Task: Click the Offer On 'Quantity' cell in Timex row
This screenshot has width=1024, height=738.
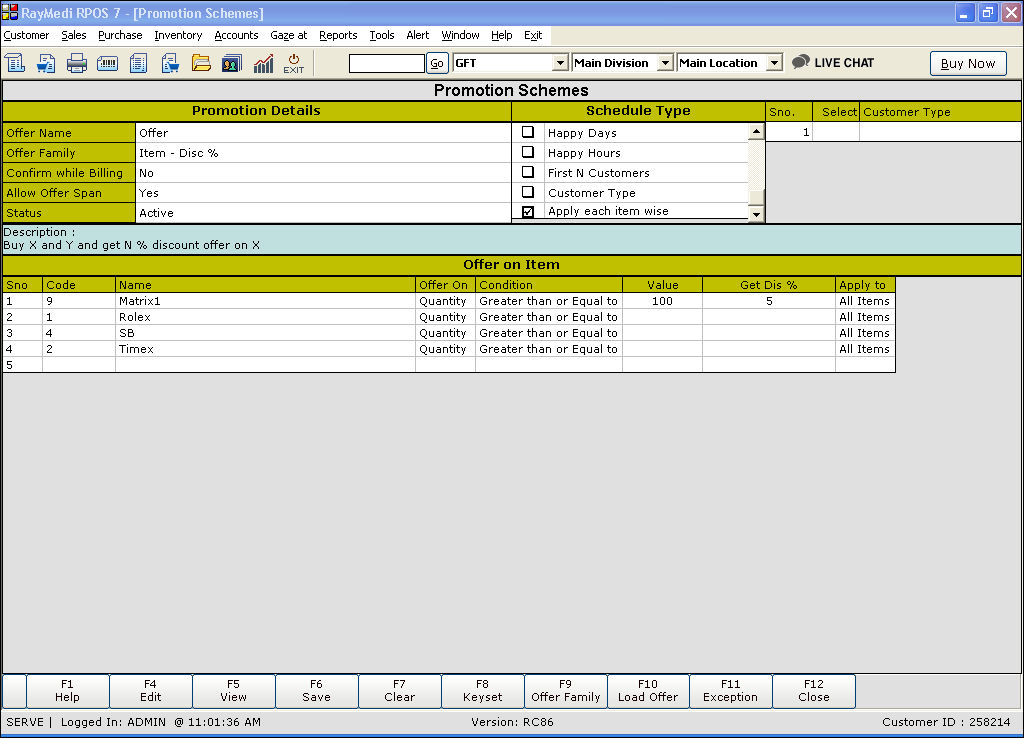Action: point(445,349)
